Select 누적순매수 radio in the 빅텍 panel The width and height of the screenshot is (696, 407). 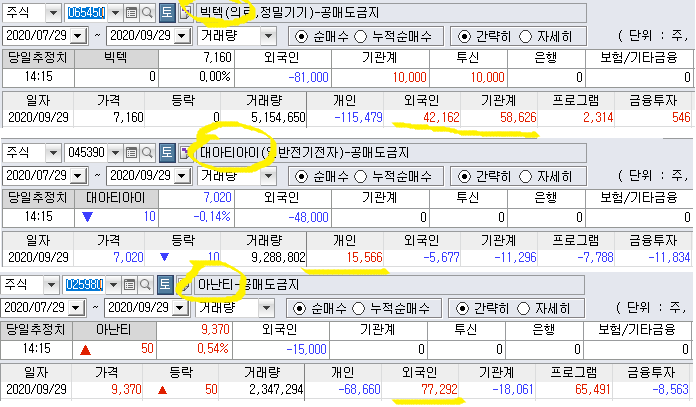361,35
